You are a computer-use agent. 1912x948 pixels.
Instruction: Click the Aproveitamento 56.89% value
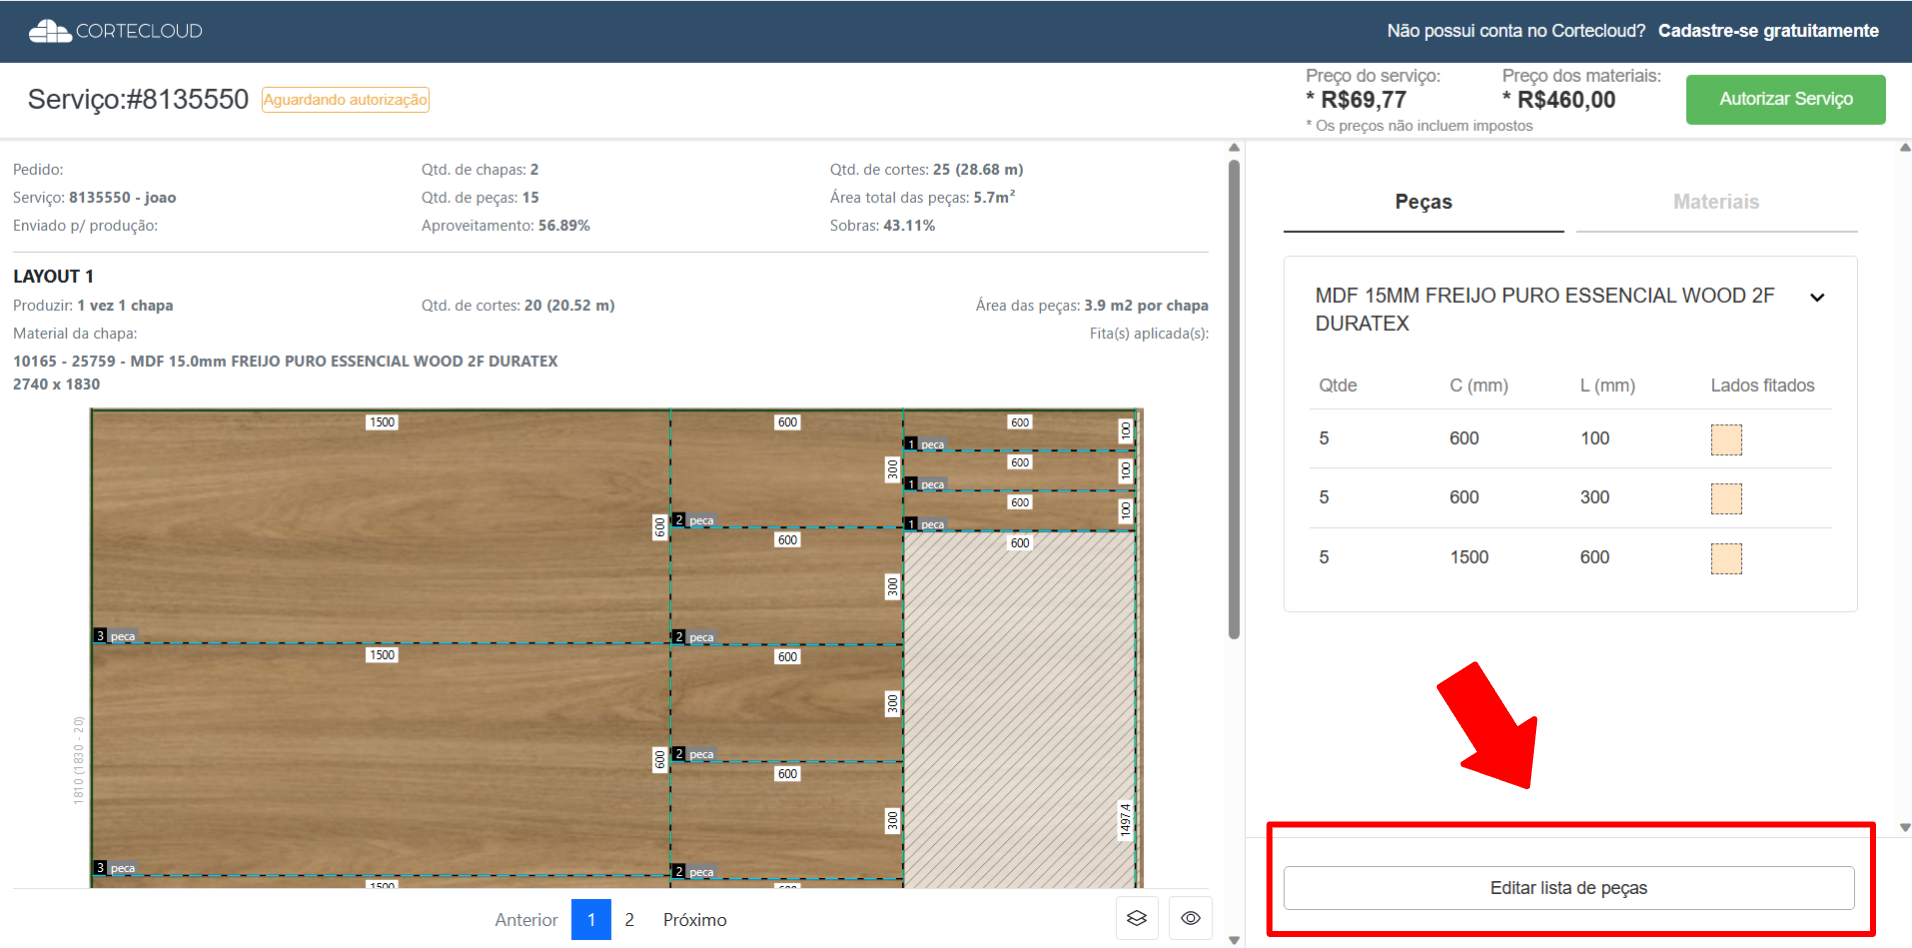click(564, 226)
